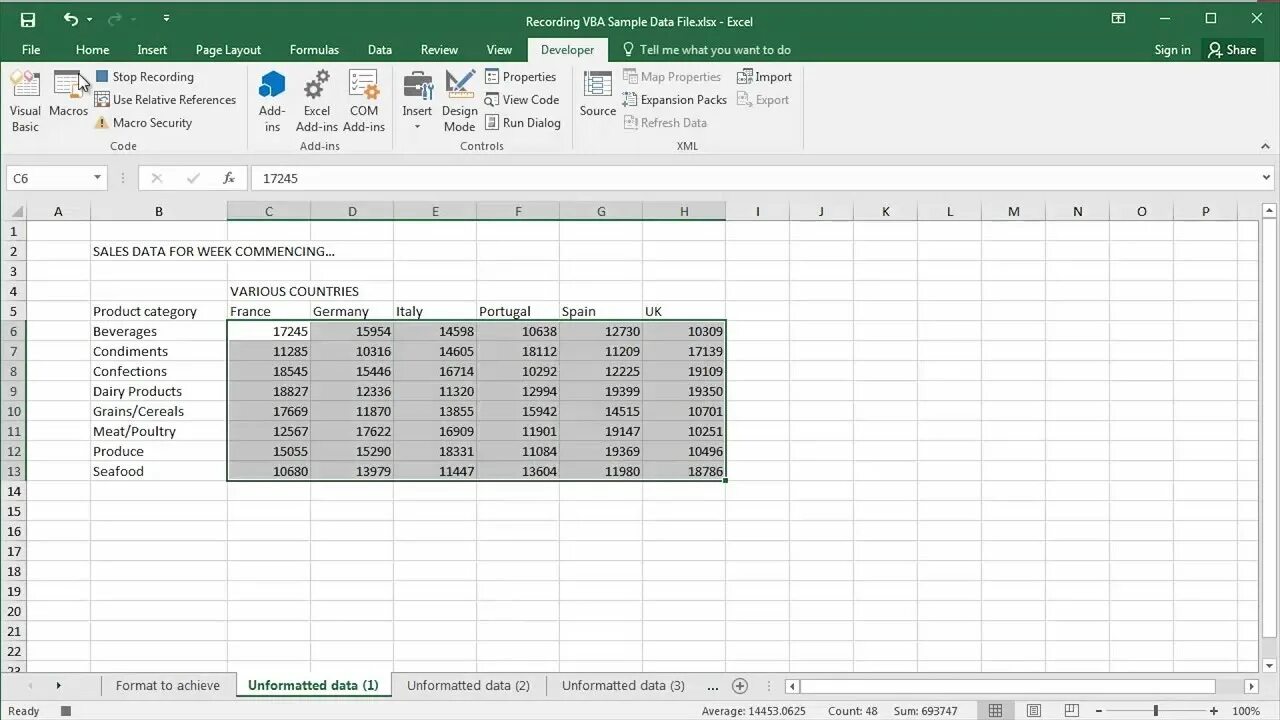
Task: Open the Formulas ribbon tab
Action: click(x=314, y=50)
